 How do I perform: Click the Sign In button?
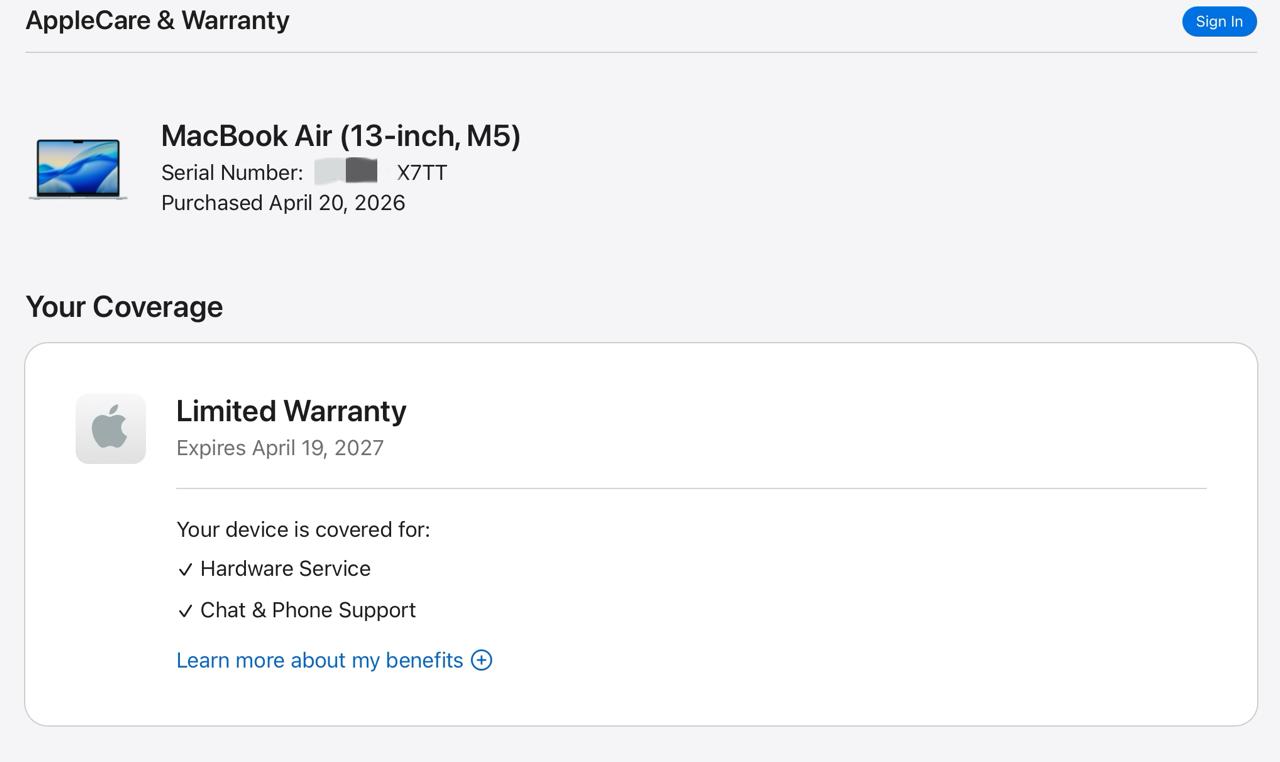[1219, 21]
